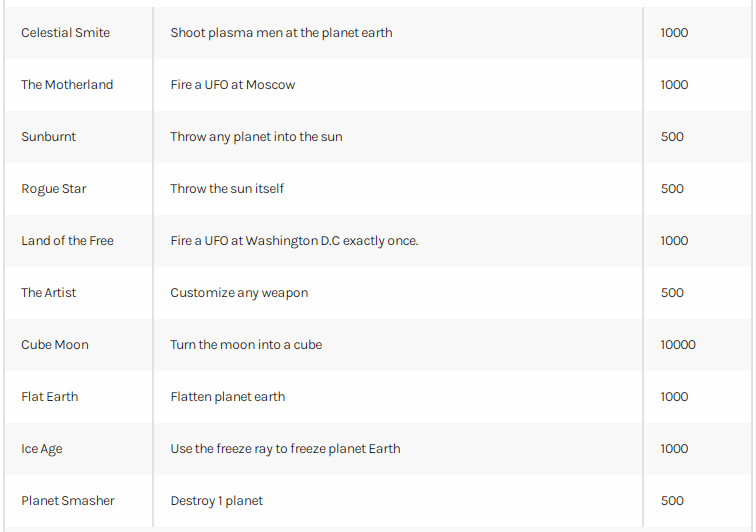Viewport: 756px width, 532px height.
Task: Click the Planet Smasher achievement name
Action: click(68, 501)
